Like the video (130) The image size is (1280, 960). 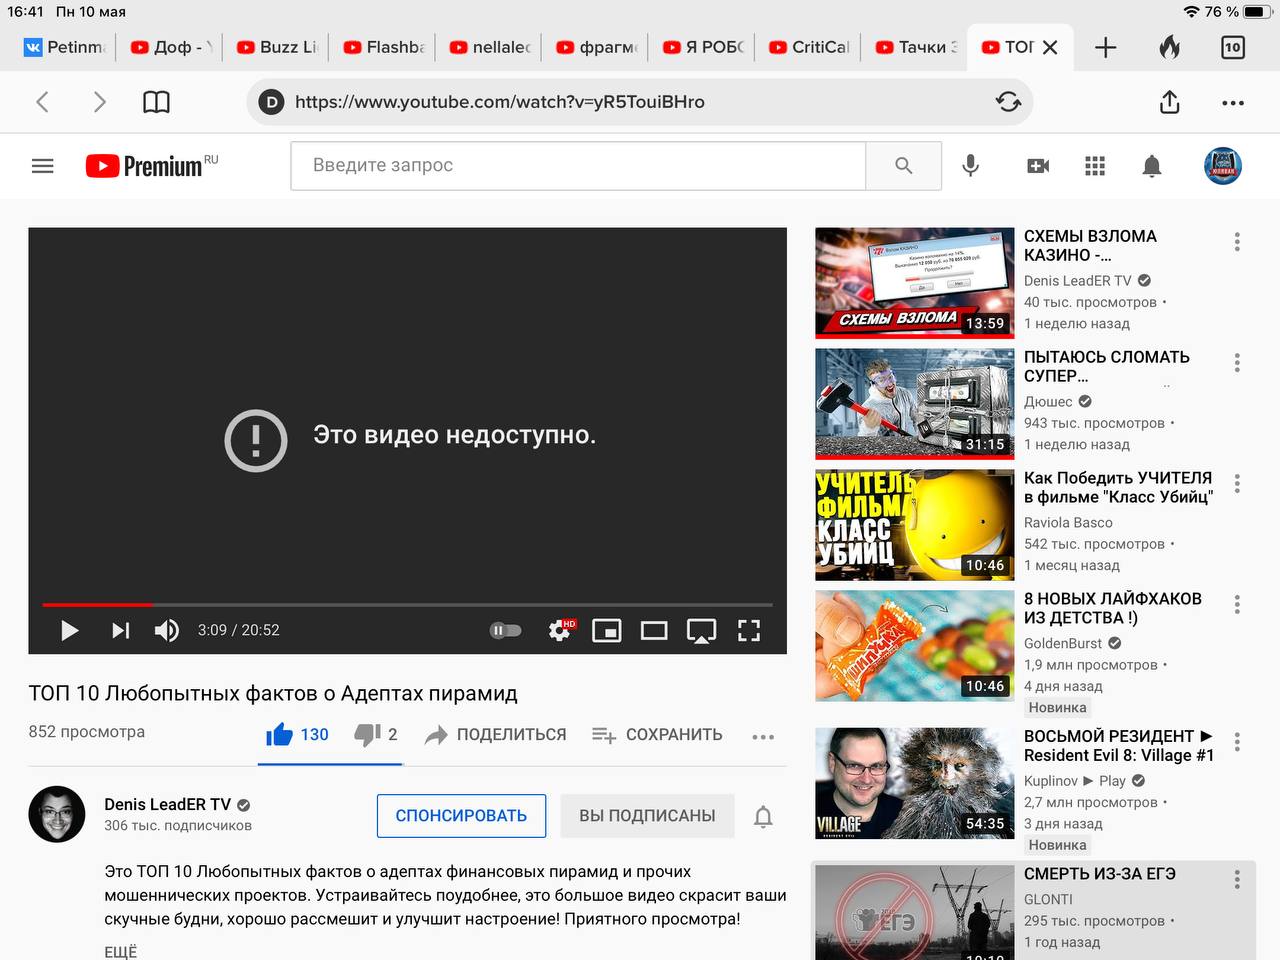(297, 735)
